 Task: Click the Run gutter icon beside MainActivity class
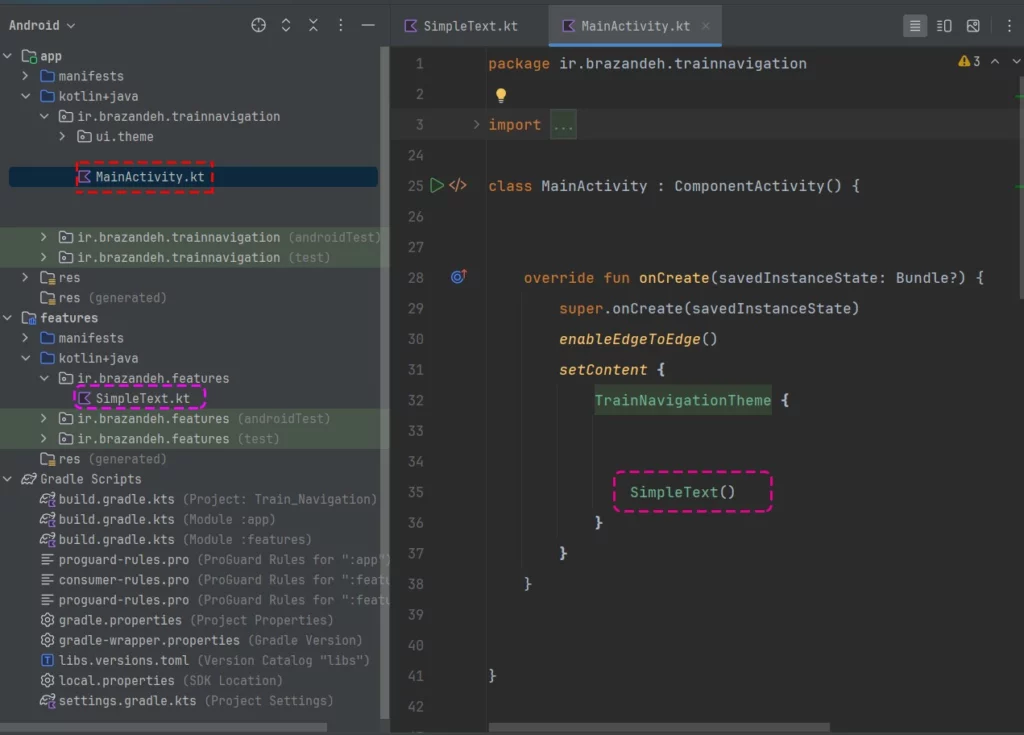point(436,185)
